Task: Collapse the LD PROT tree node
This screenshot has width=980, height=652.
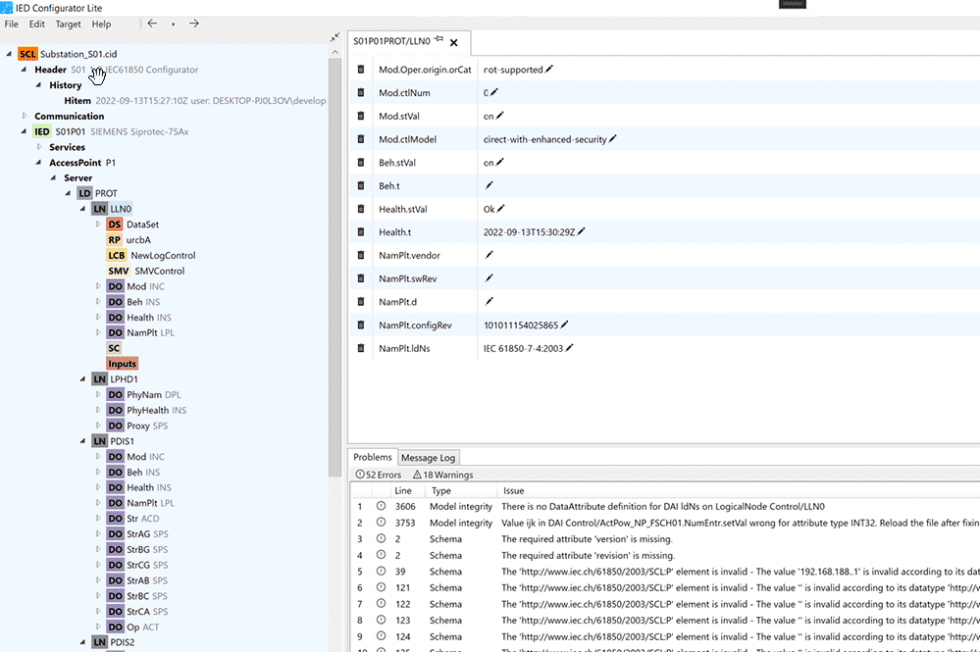Action: coord(69,193)
